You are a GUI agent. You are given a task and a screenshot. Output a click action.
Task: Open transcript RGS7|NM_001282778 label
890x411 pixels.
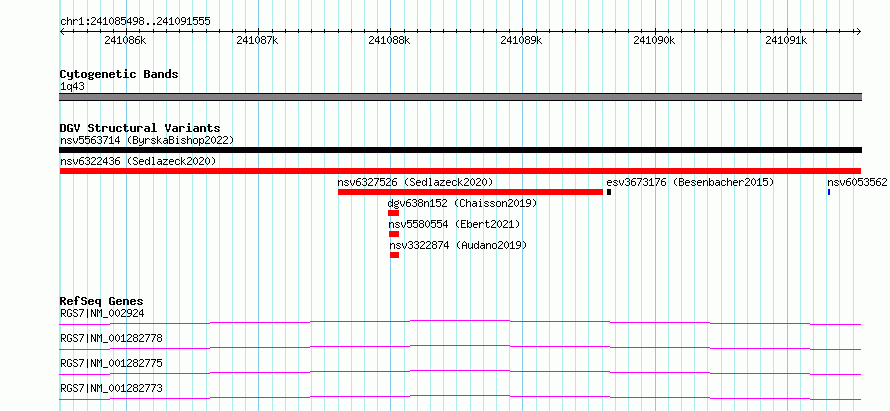click(111, 339)
